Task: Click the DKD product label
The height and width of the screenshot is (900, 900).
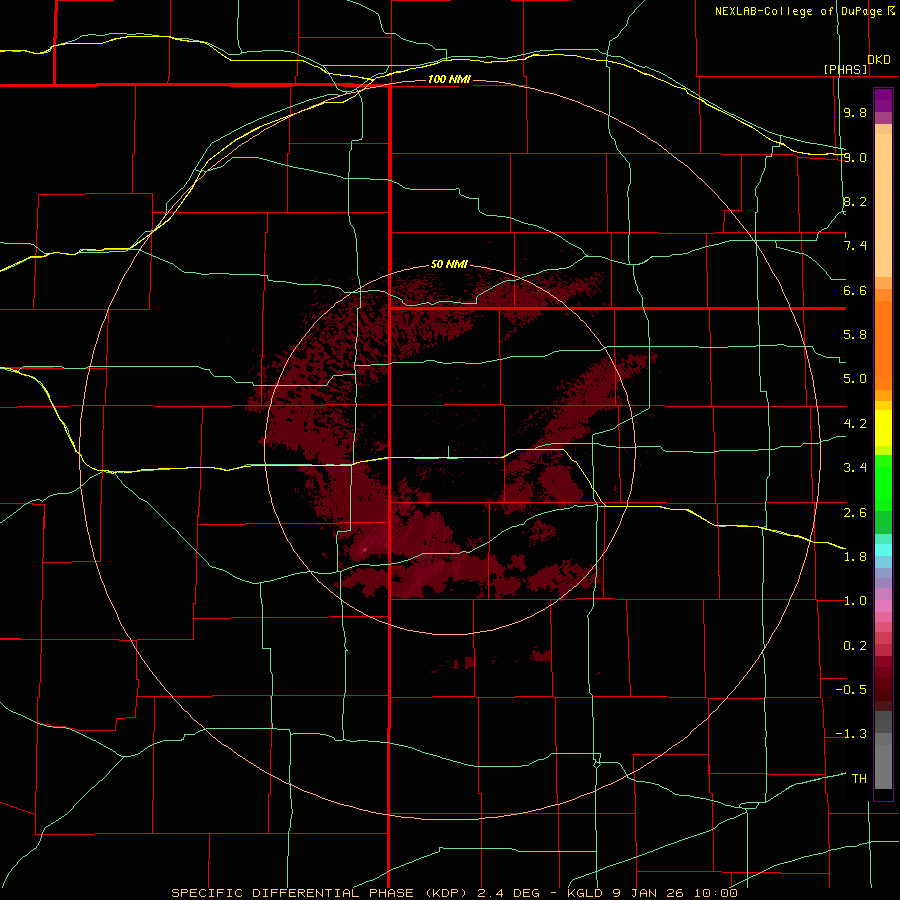Action: coord(879,60)
